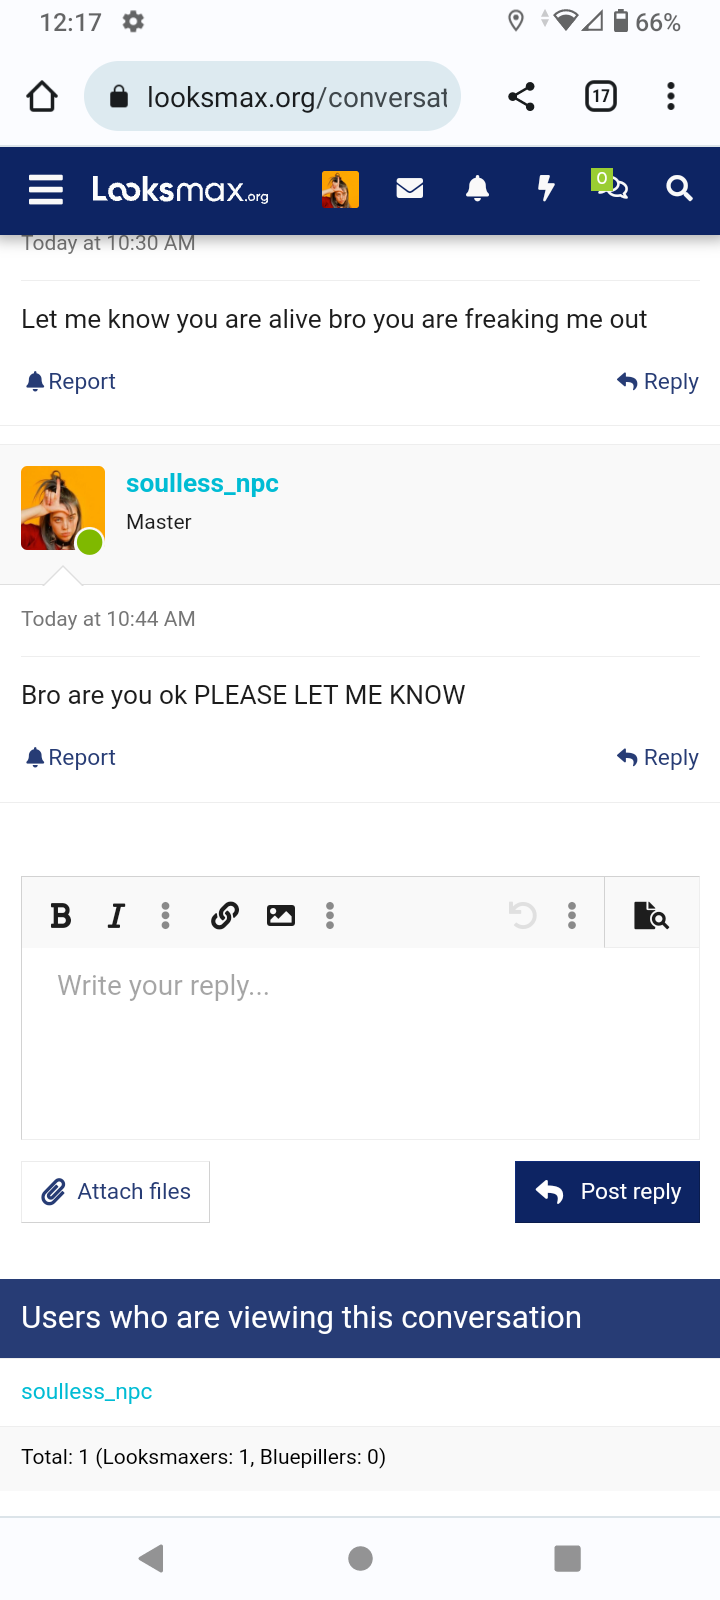
Task: Insert an image using the editor toolbar
Action: 281,915
